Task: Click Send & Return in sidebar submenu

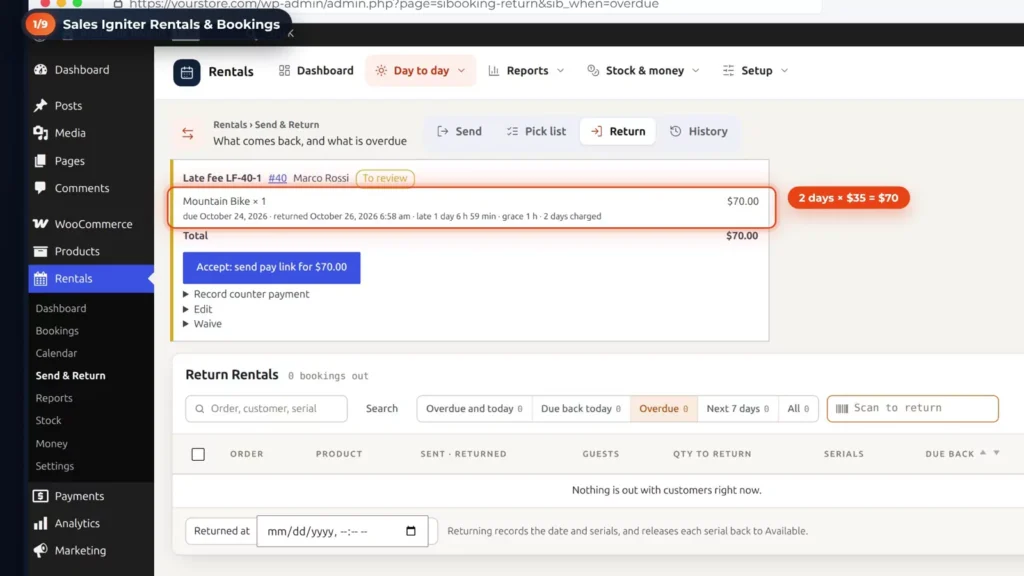Action: (x=71, y=376)
